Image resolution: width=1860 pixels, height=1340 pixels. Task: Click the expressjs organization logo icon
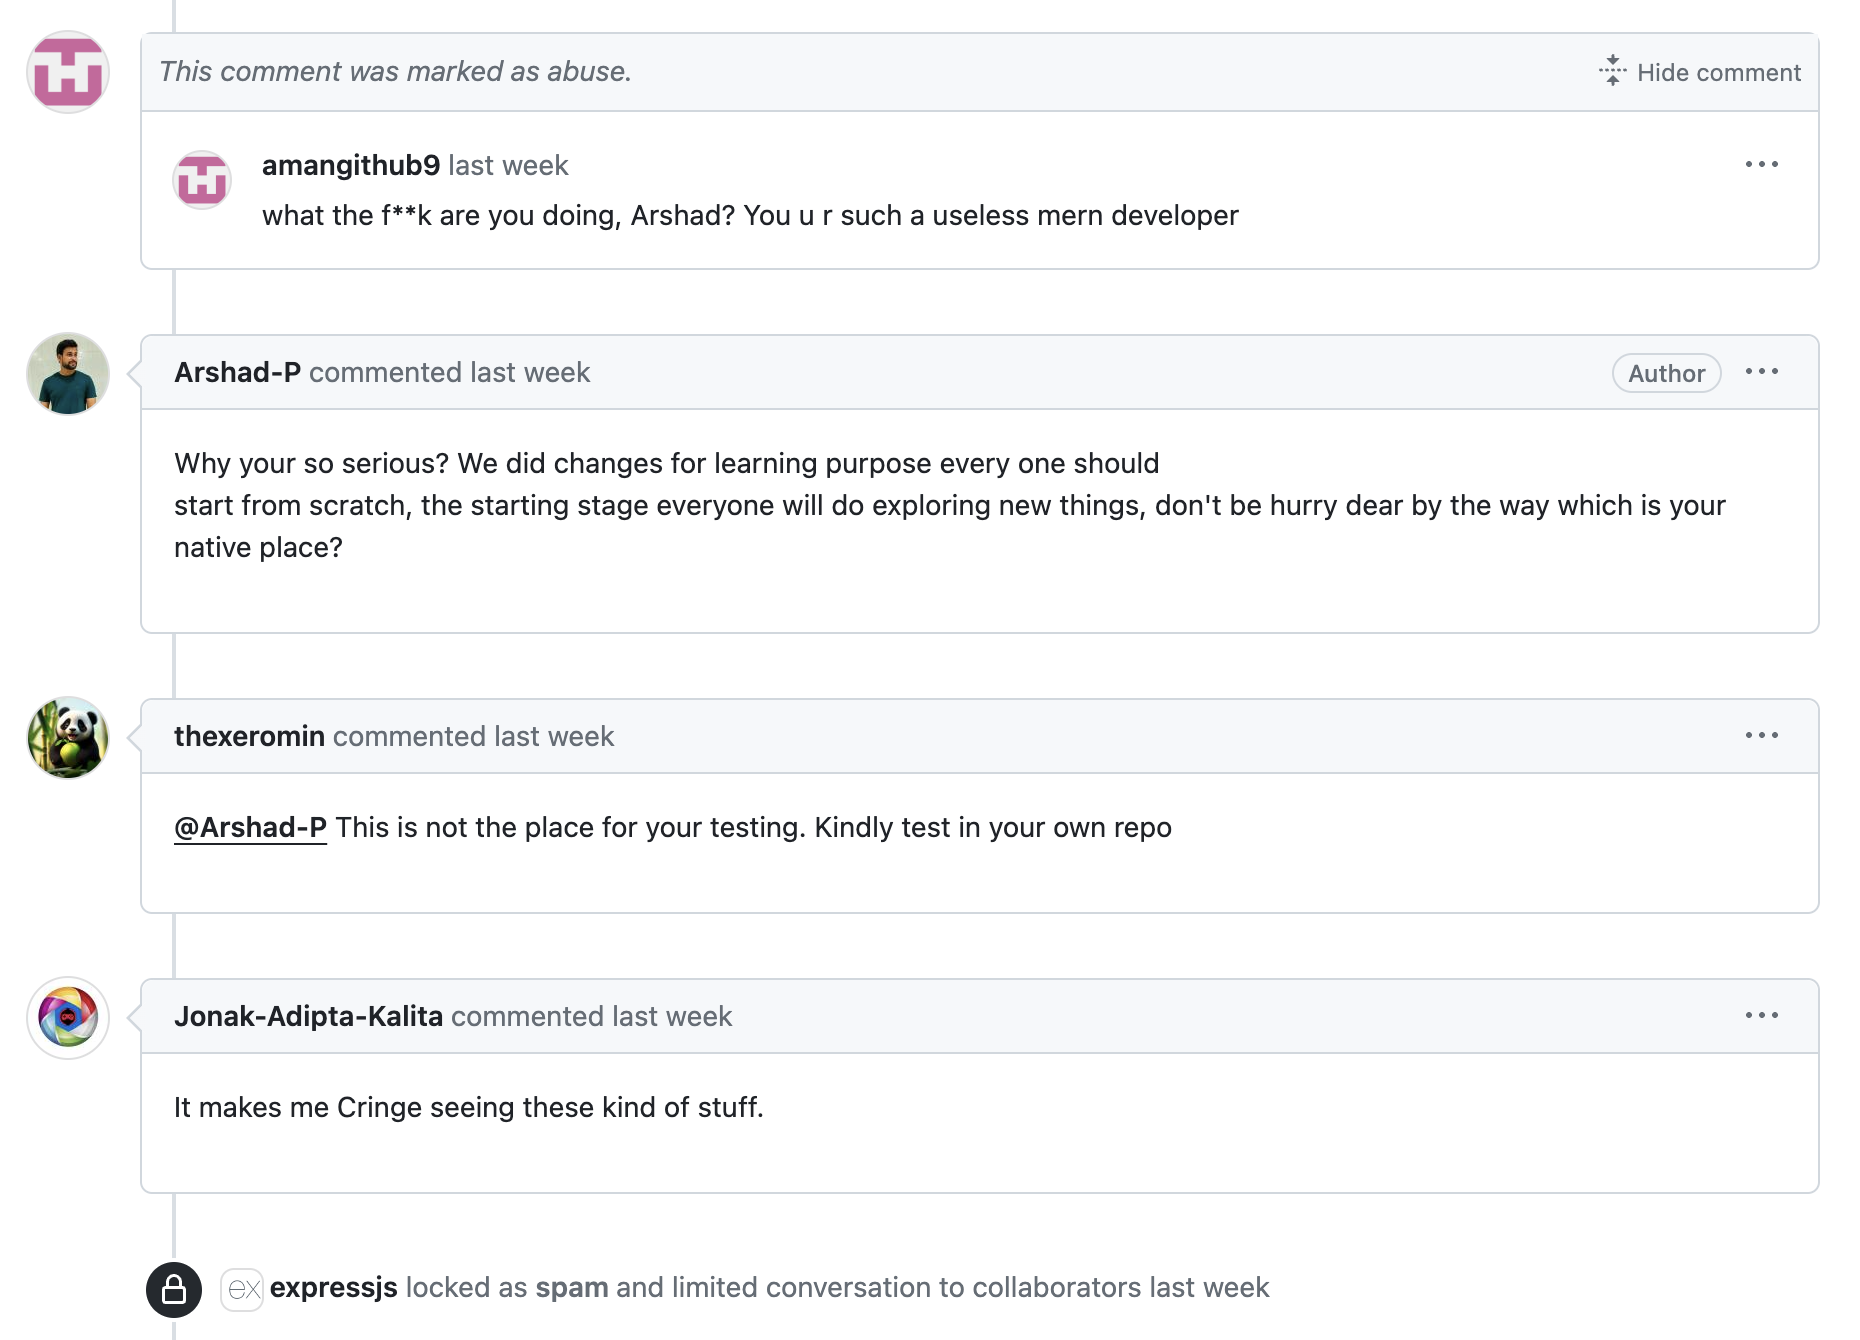pyautogui.click(x=242, y=1289)
